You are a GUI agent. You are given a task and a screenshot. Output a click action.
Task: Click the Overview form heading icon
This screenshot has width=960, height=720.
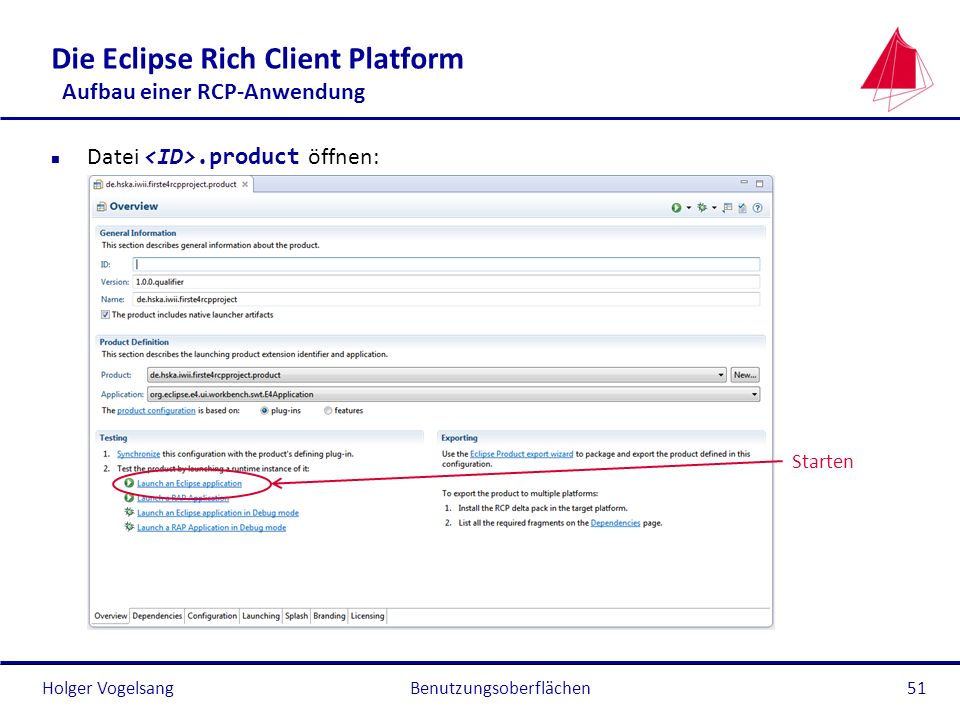(102, 207)
